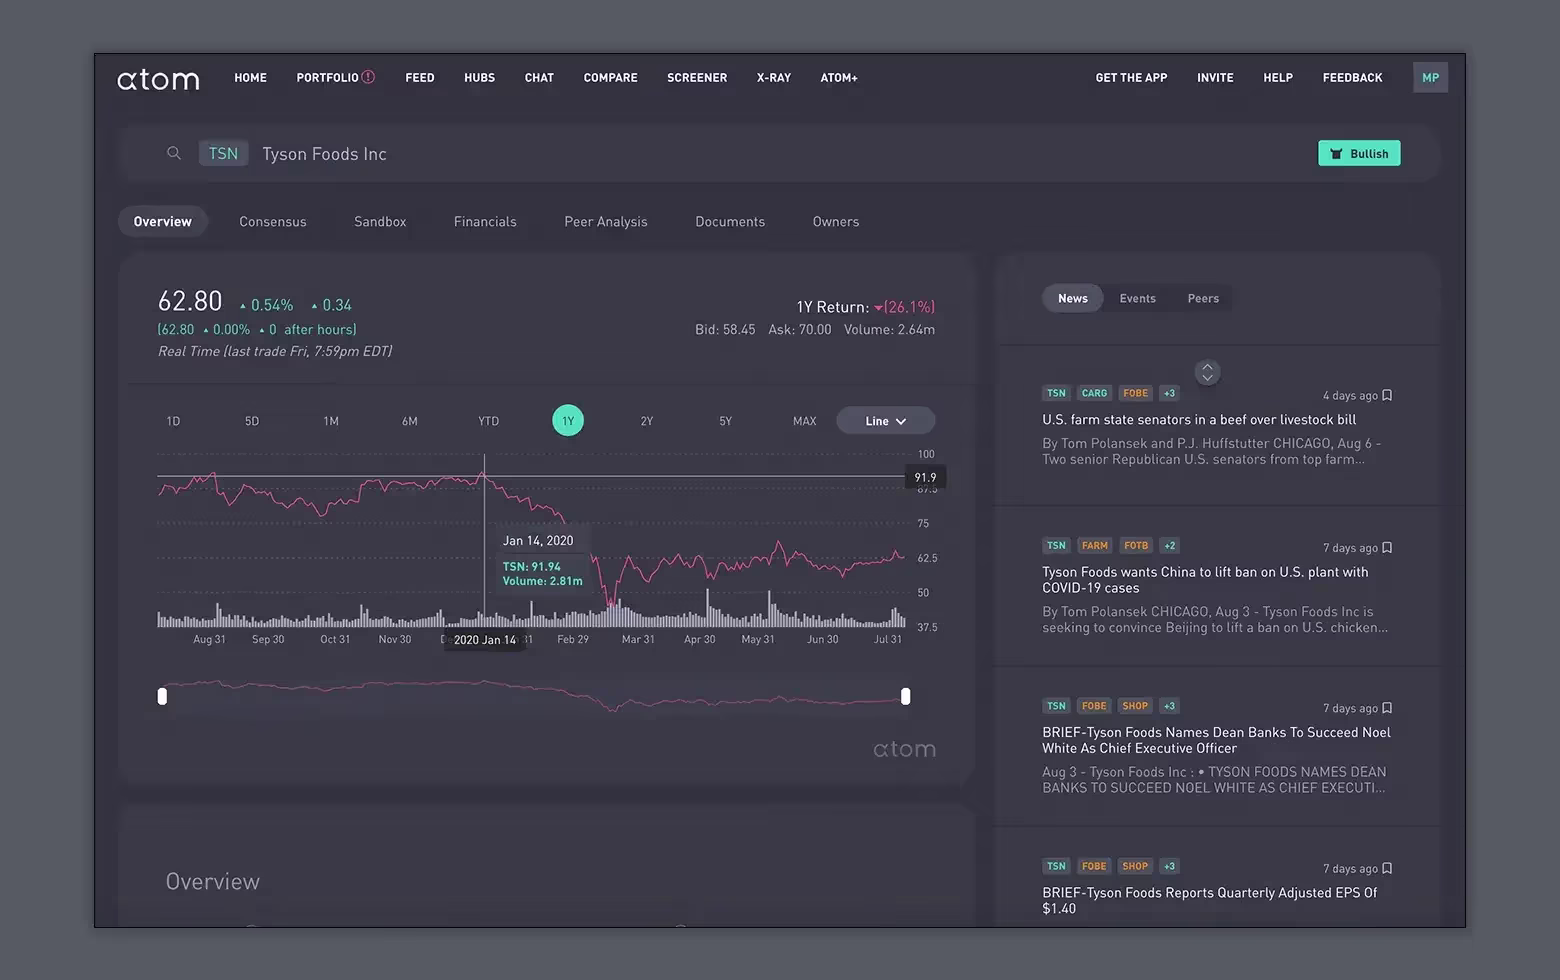Open the Screener menu item
Screen dimensions: 1560x980
[x=697, y=78]
